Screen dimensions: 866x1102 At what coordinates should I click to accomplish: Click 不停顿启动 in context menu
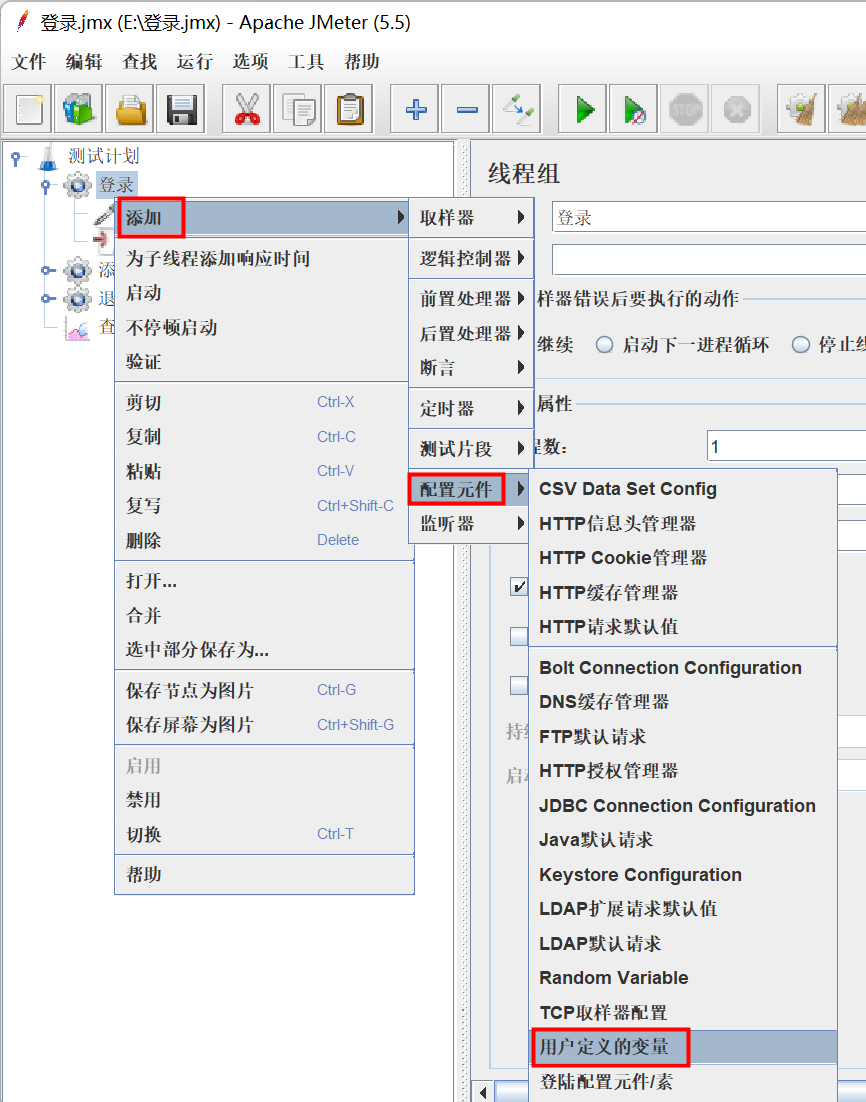[261, 328]
